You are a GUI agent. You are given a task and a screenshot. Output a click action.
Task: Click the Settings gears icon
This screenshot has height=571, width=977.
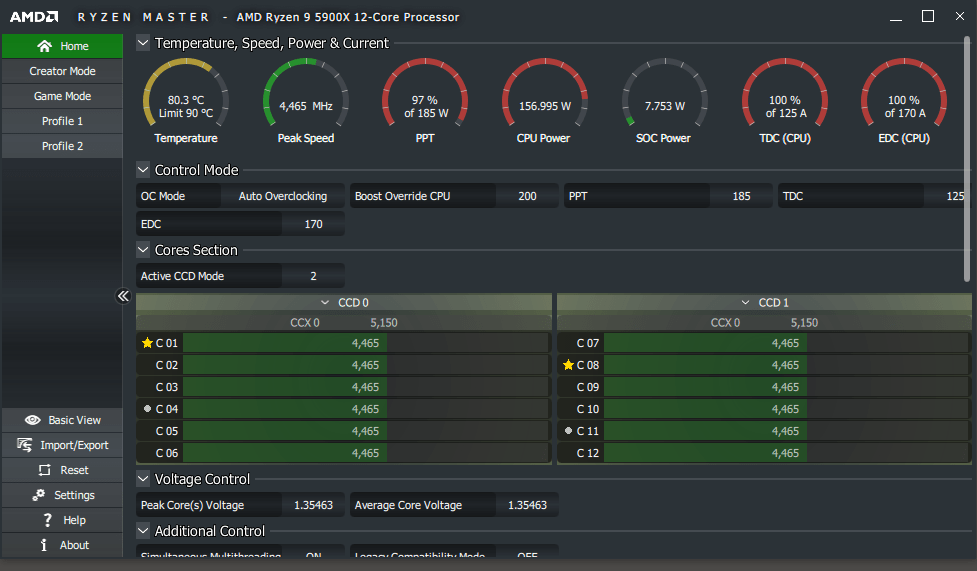tap(39, 495)
